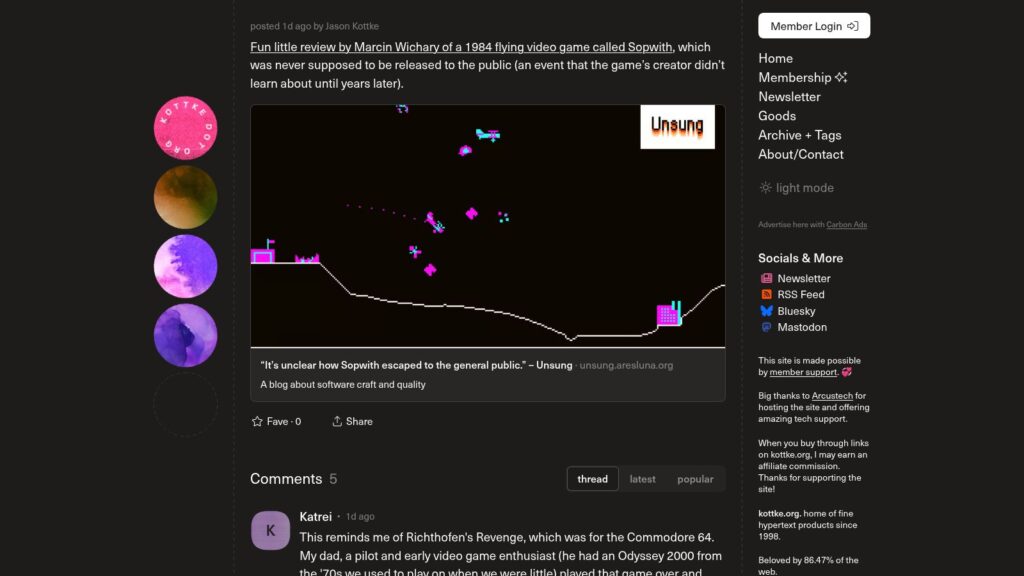Click the Unsung logo badge on image
This screenshot has width=1024, height=576.
[x=677, y=127]
